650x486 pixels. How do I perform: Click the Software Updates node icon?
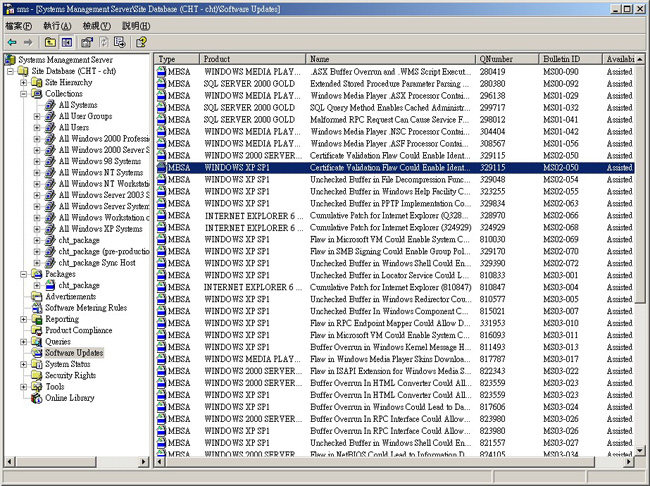pyautogui.click(x=36, y=352)
